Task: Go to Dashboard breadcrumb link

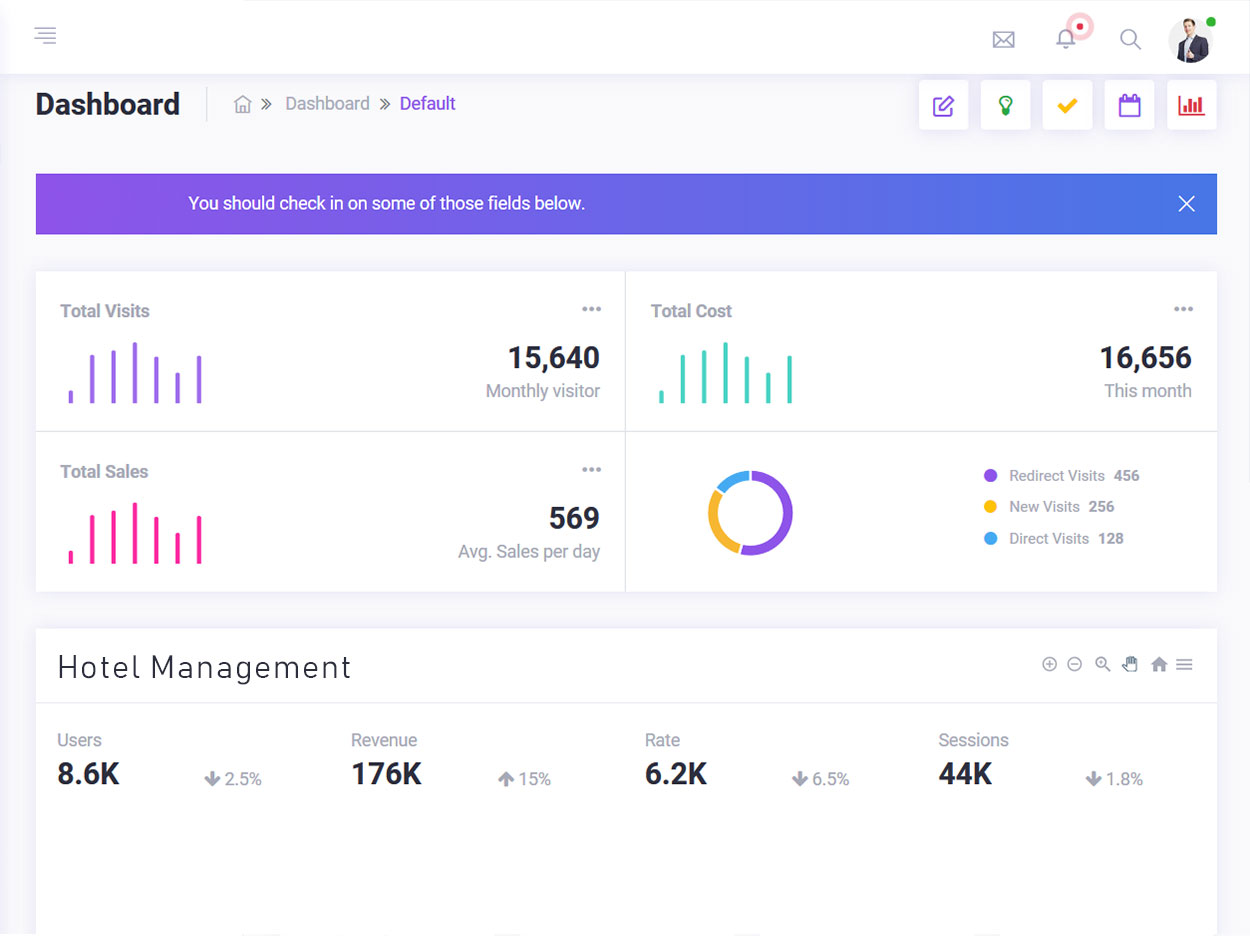Action: point(327,104)
